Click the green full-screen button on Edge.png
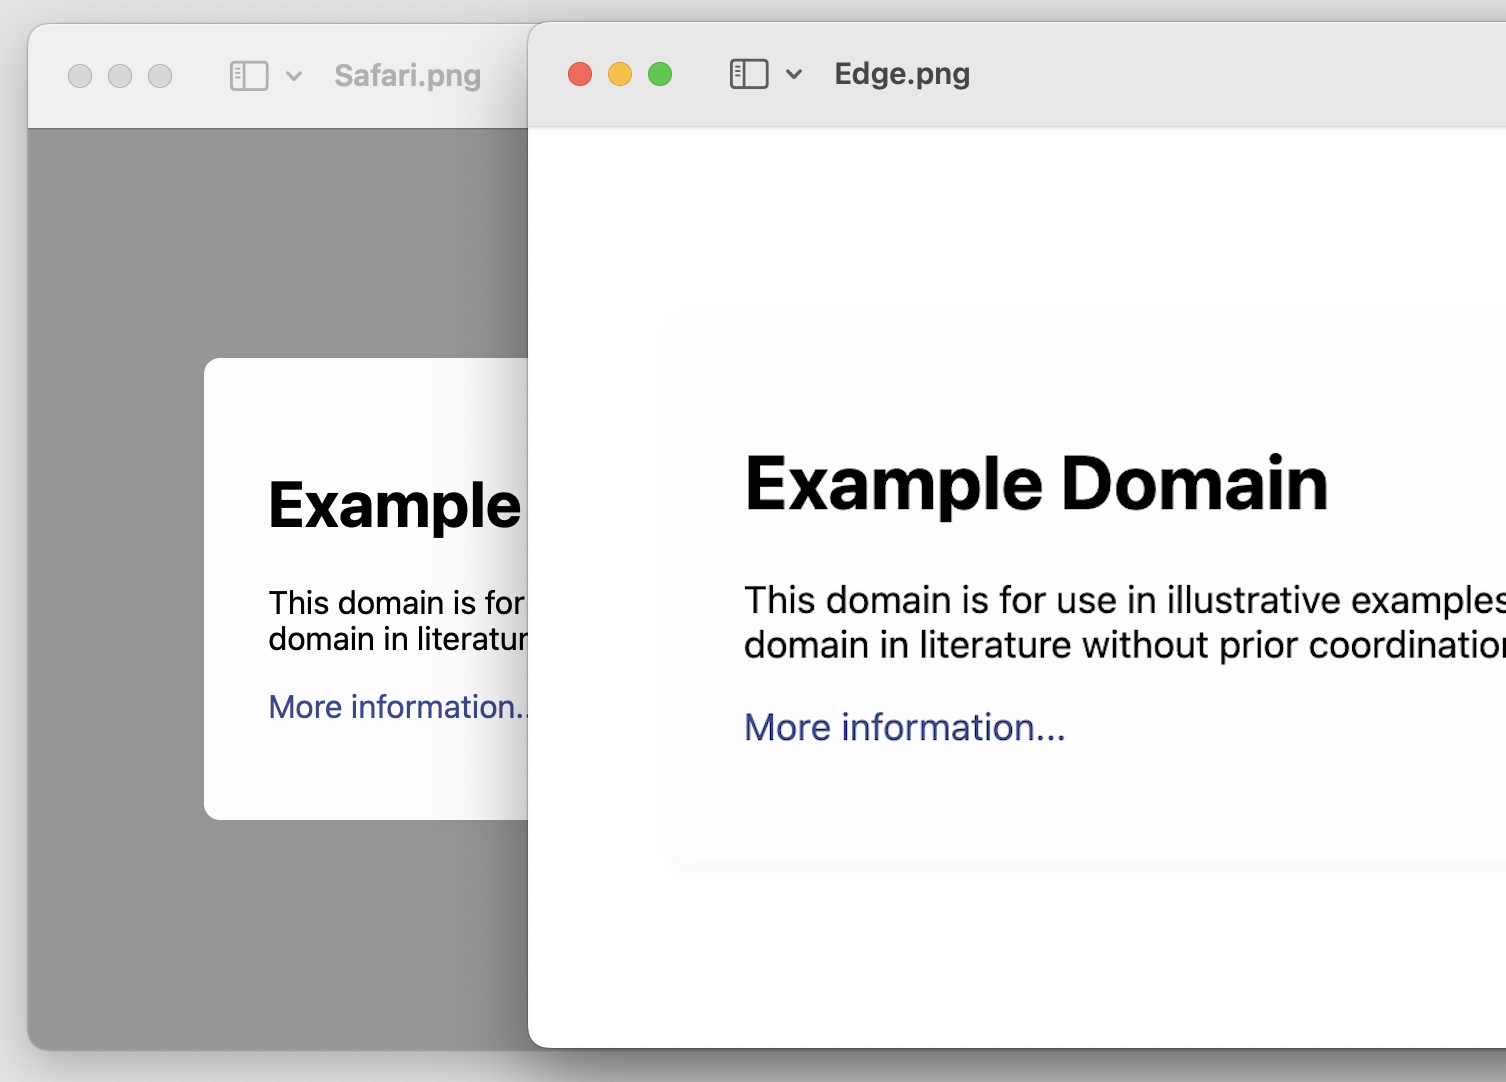Viewport: 1506px width, 1082px height. coord(660,74)
